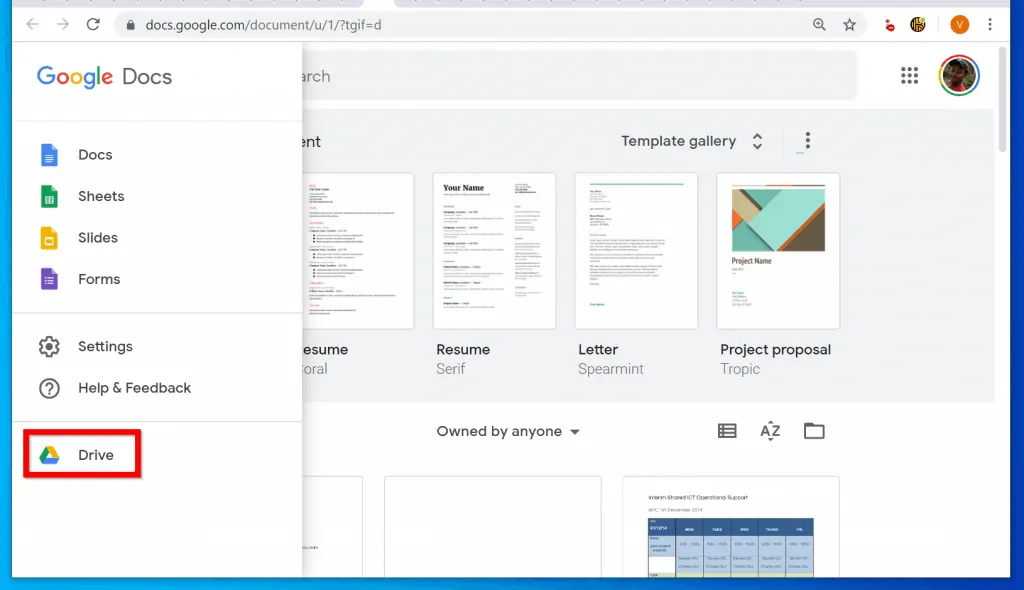Viewport: 1024px width, 590px height.
Task: Open Google Docs from the sidebar
Action: pyautogui.click(x=95, y=154)
